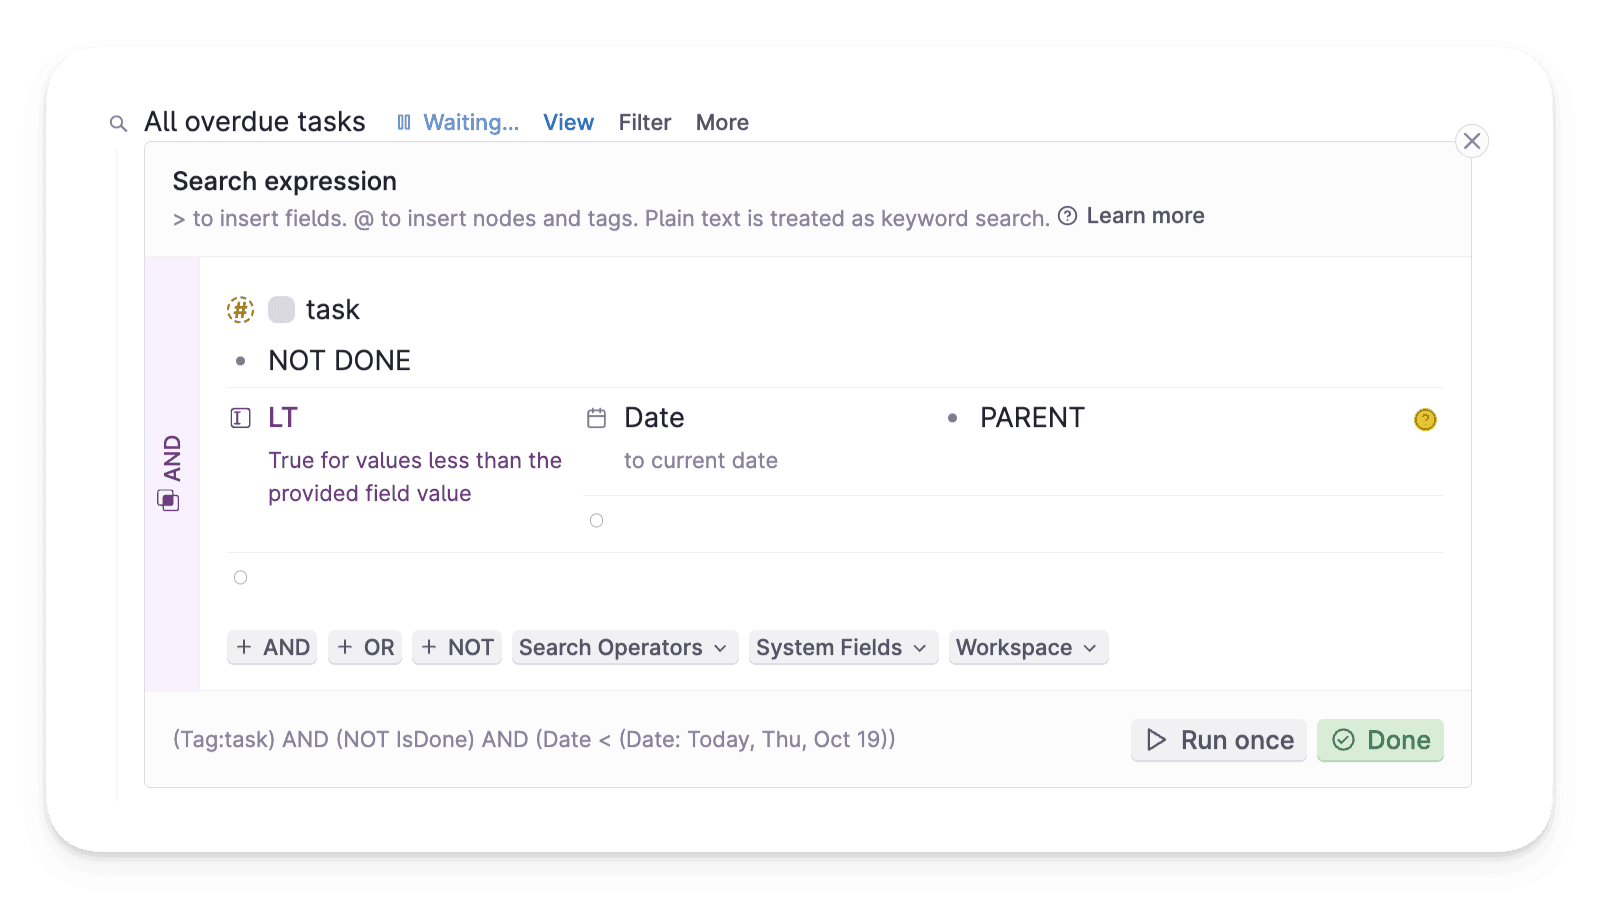Viewport: 1599px width, 899px height.
Task: Click the AND group node icon
Action: click(169, 500)
